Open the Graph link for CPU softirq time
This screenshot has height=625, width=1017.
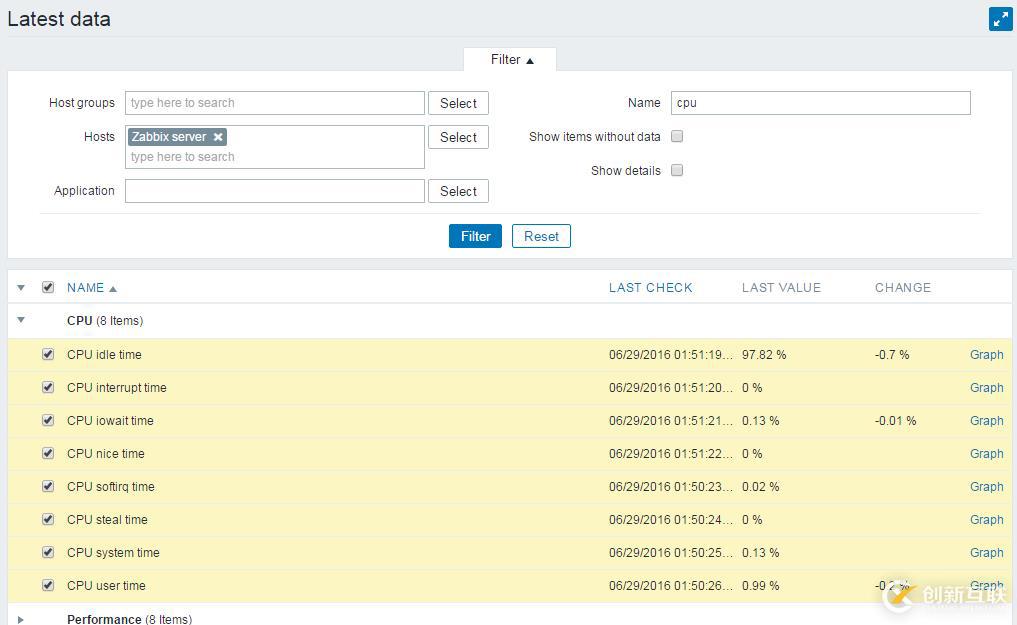[x=986, y=487]
